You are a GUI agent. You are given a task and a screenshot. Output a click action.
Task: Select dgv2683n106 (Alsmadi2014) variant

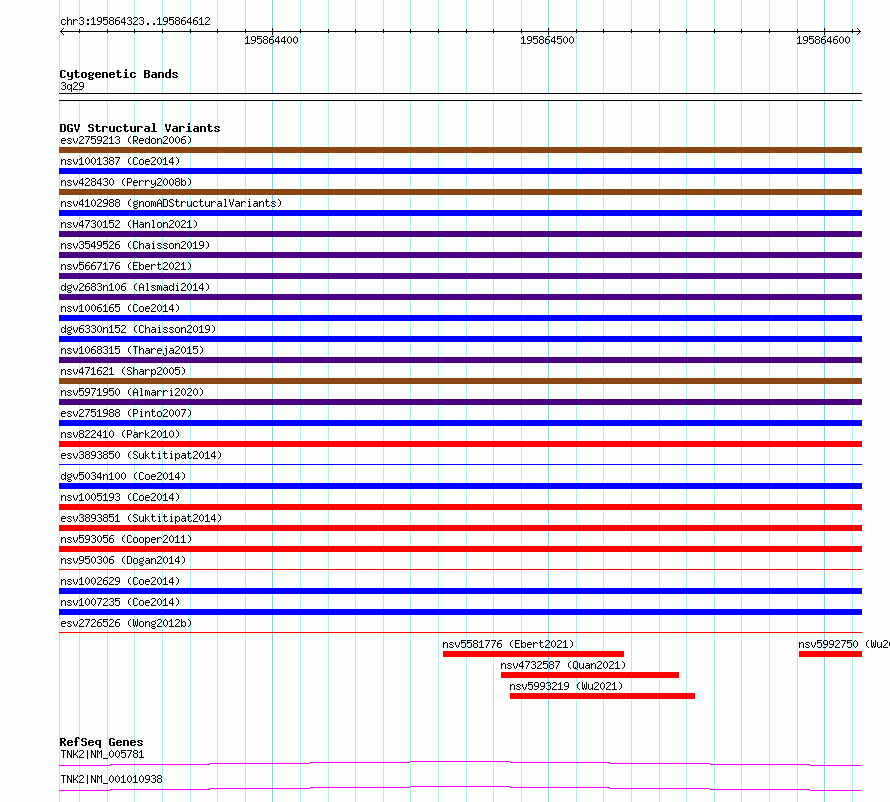pos(135,287)
